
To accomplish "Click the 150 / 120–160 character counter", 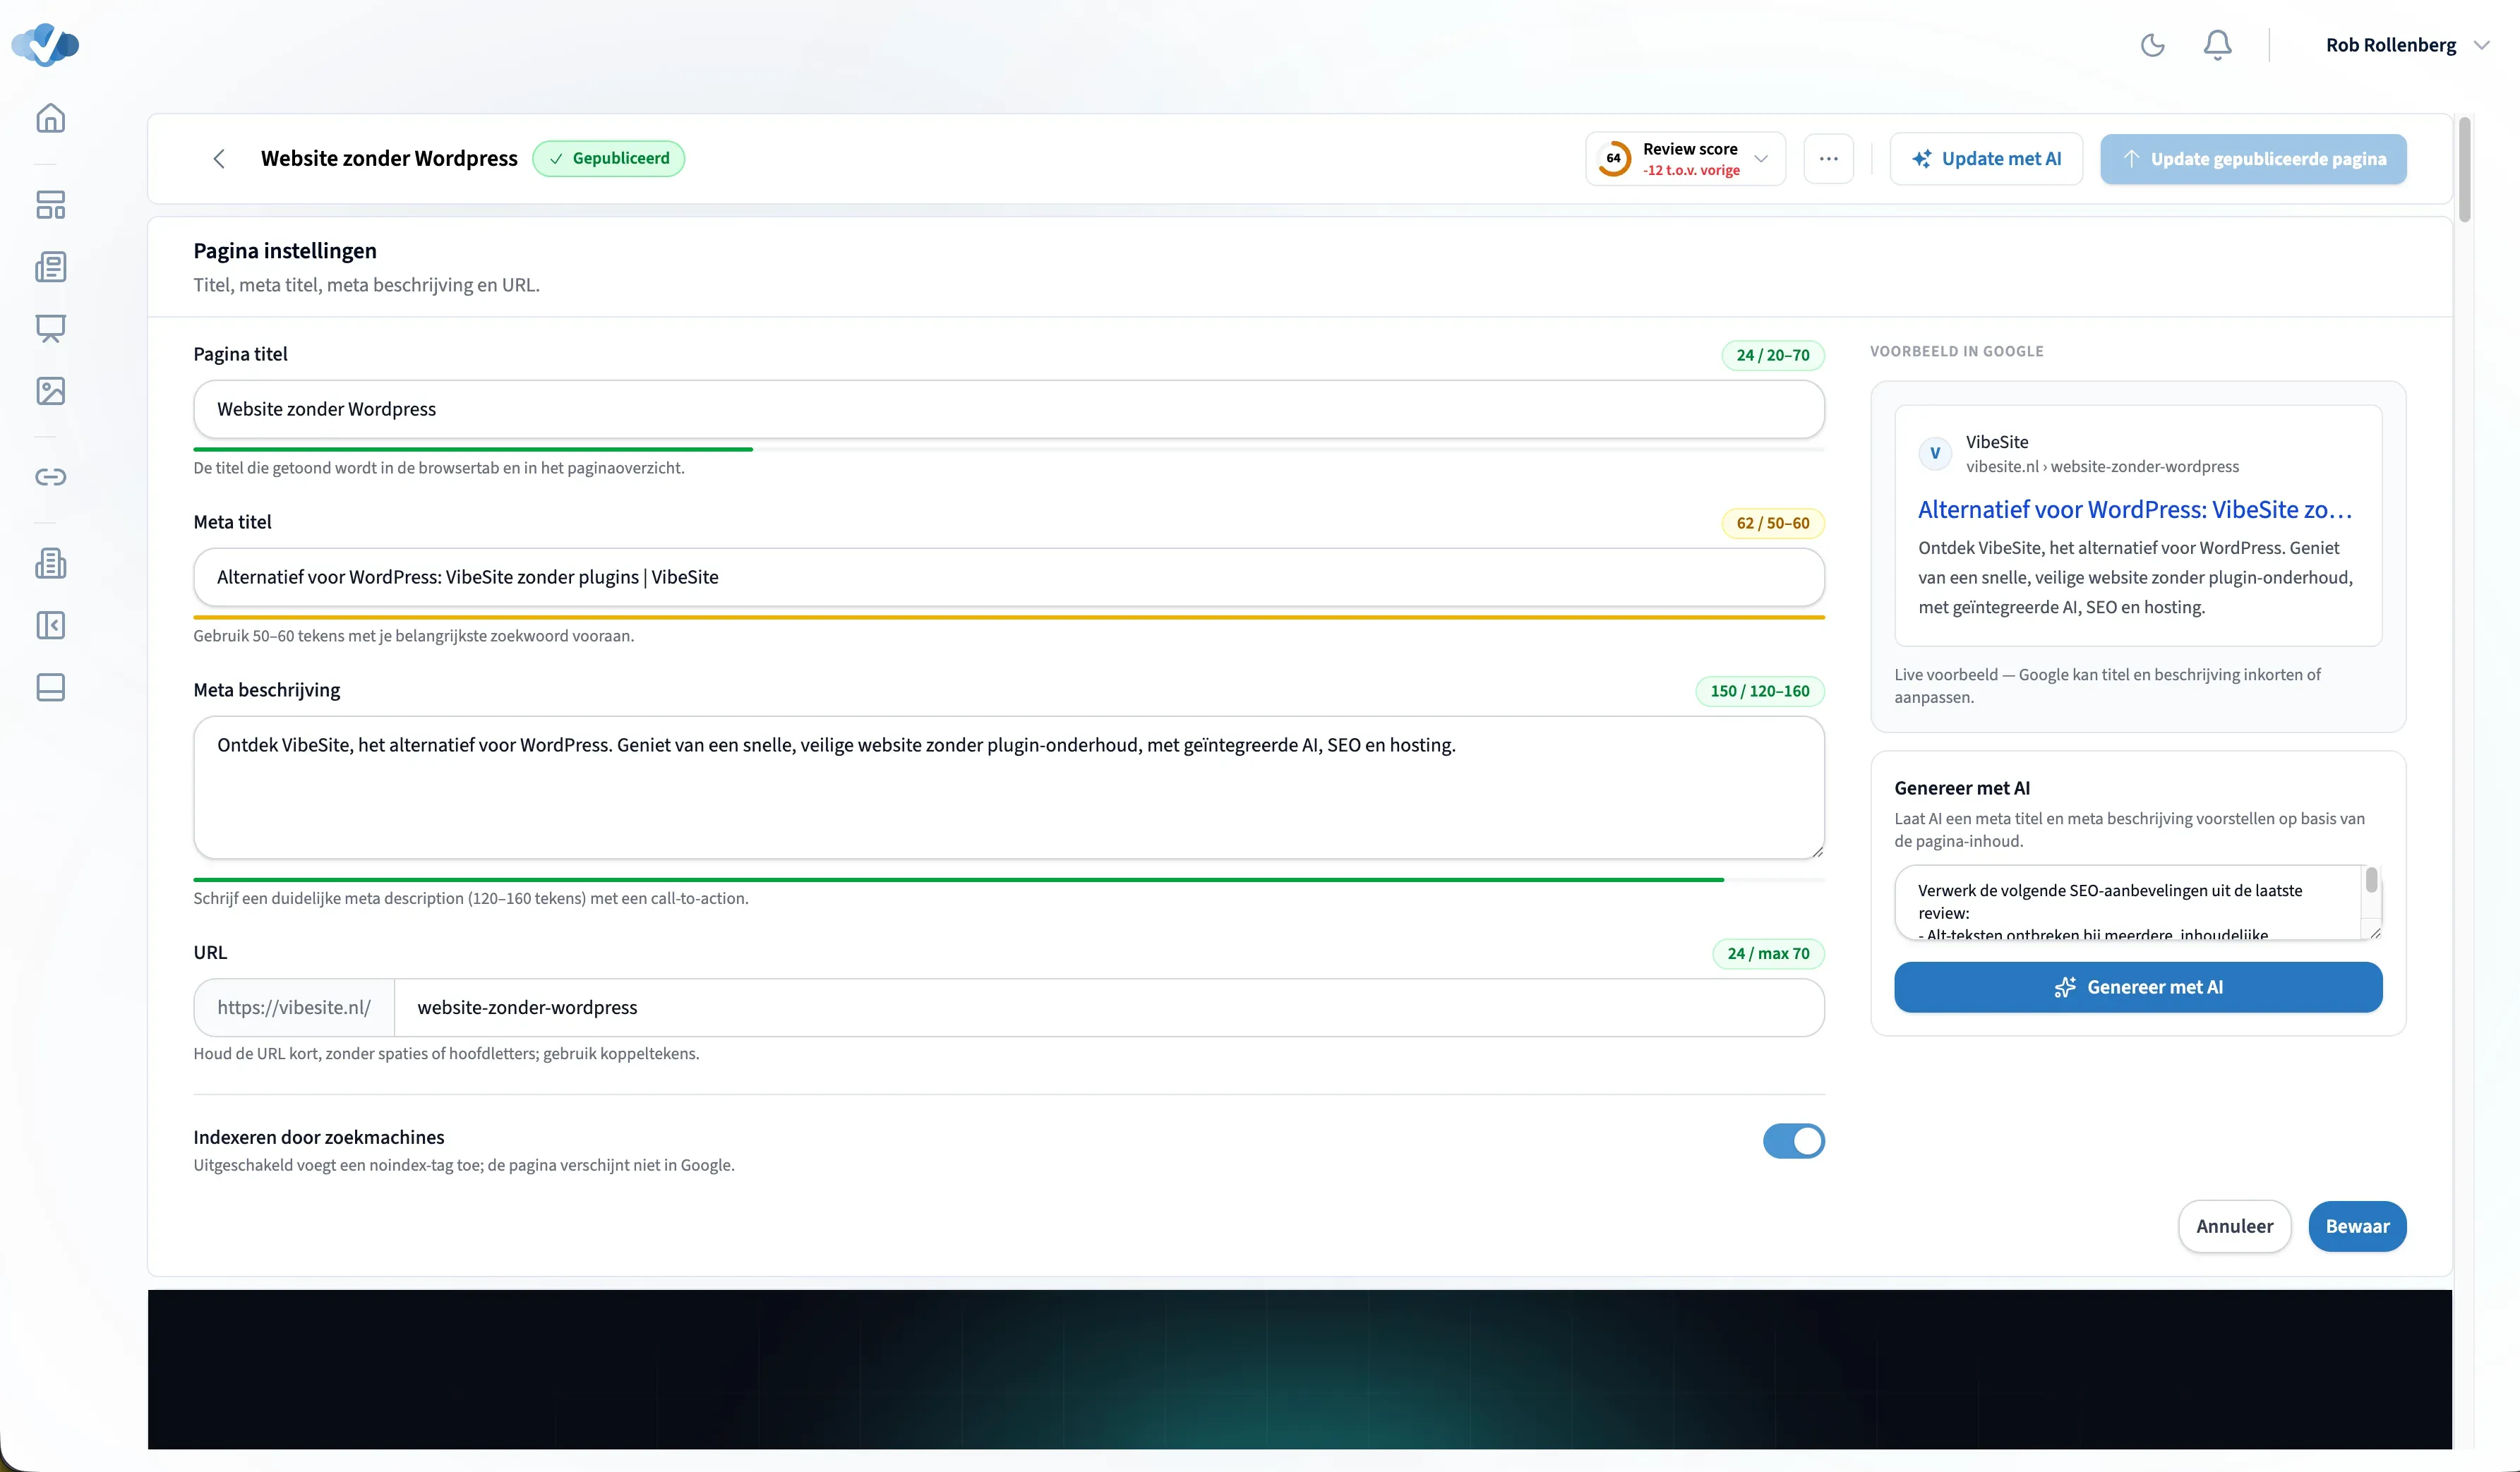I will (x=1759, y=691).
